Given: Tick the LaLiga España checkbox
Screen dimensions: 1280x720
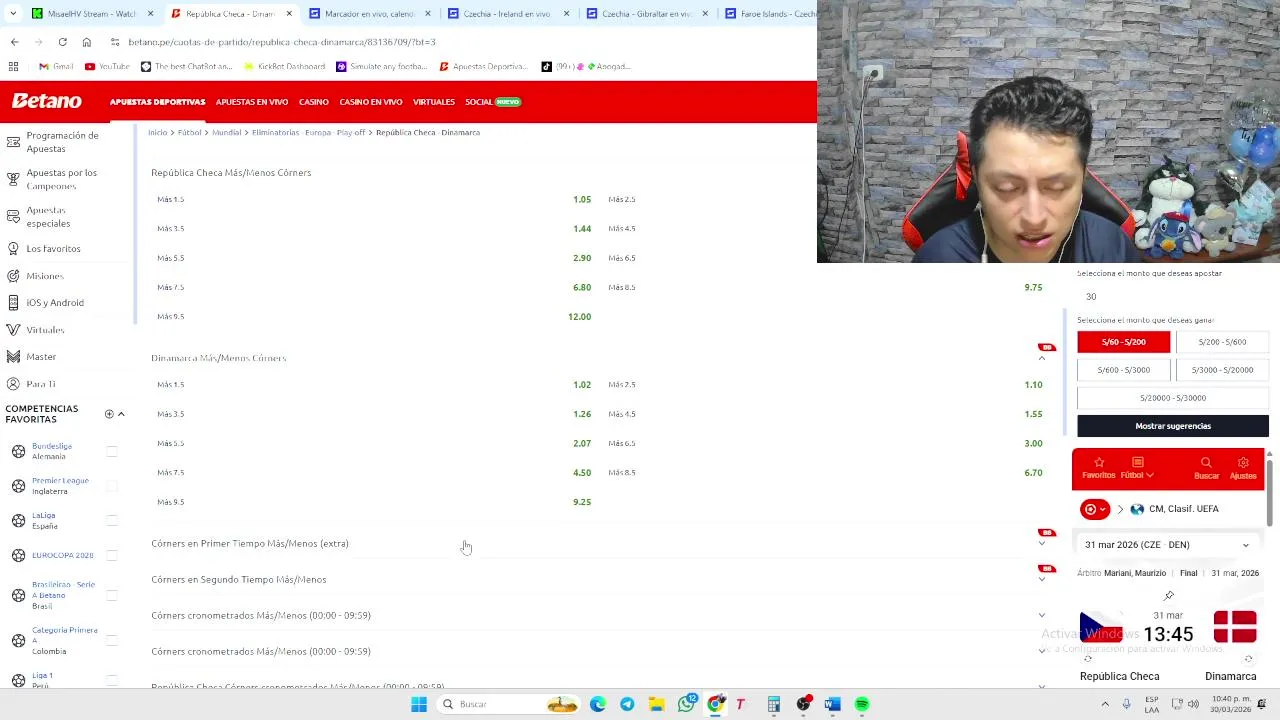Looking at the screenshot, I should point(112,520).
